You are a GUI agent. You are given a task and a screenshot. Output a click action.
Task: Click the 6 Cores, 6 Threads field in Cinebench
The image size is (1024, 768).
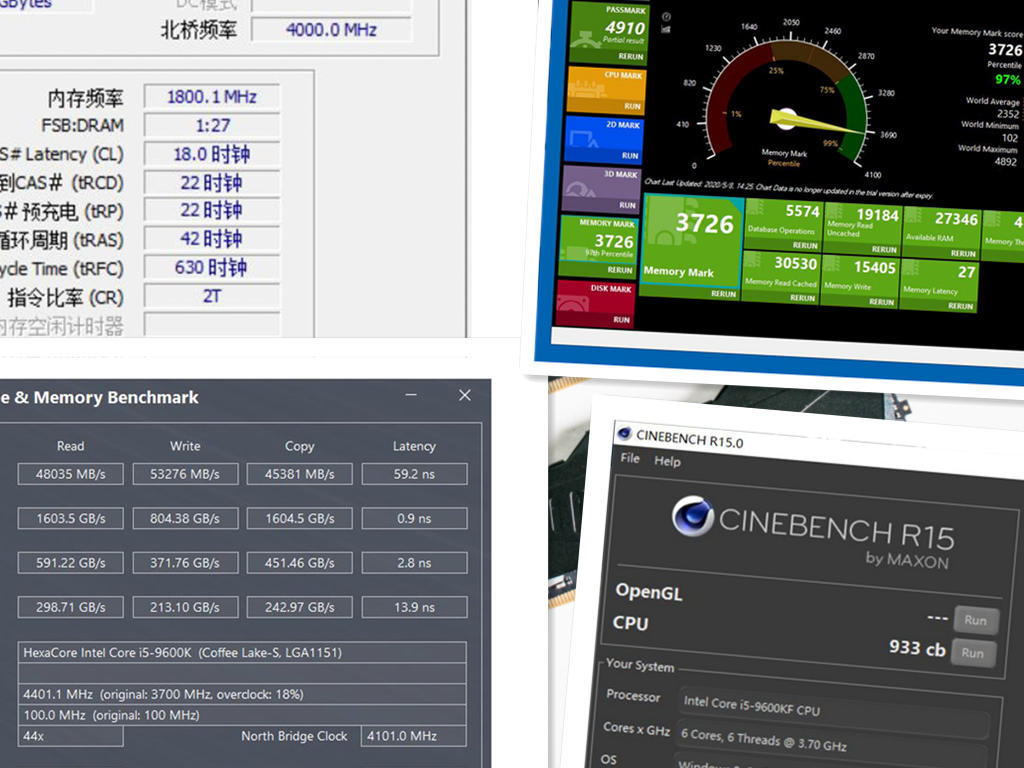(x=831, y=743)
